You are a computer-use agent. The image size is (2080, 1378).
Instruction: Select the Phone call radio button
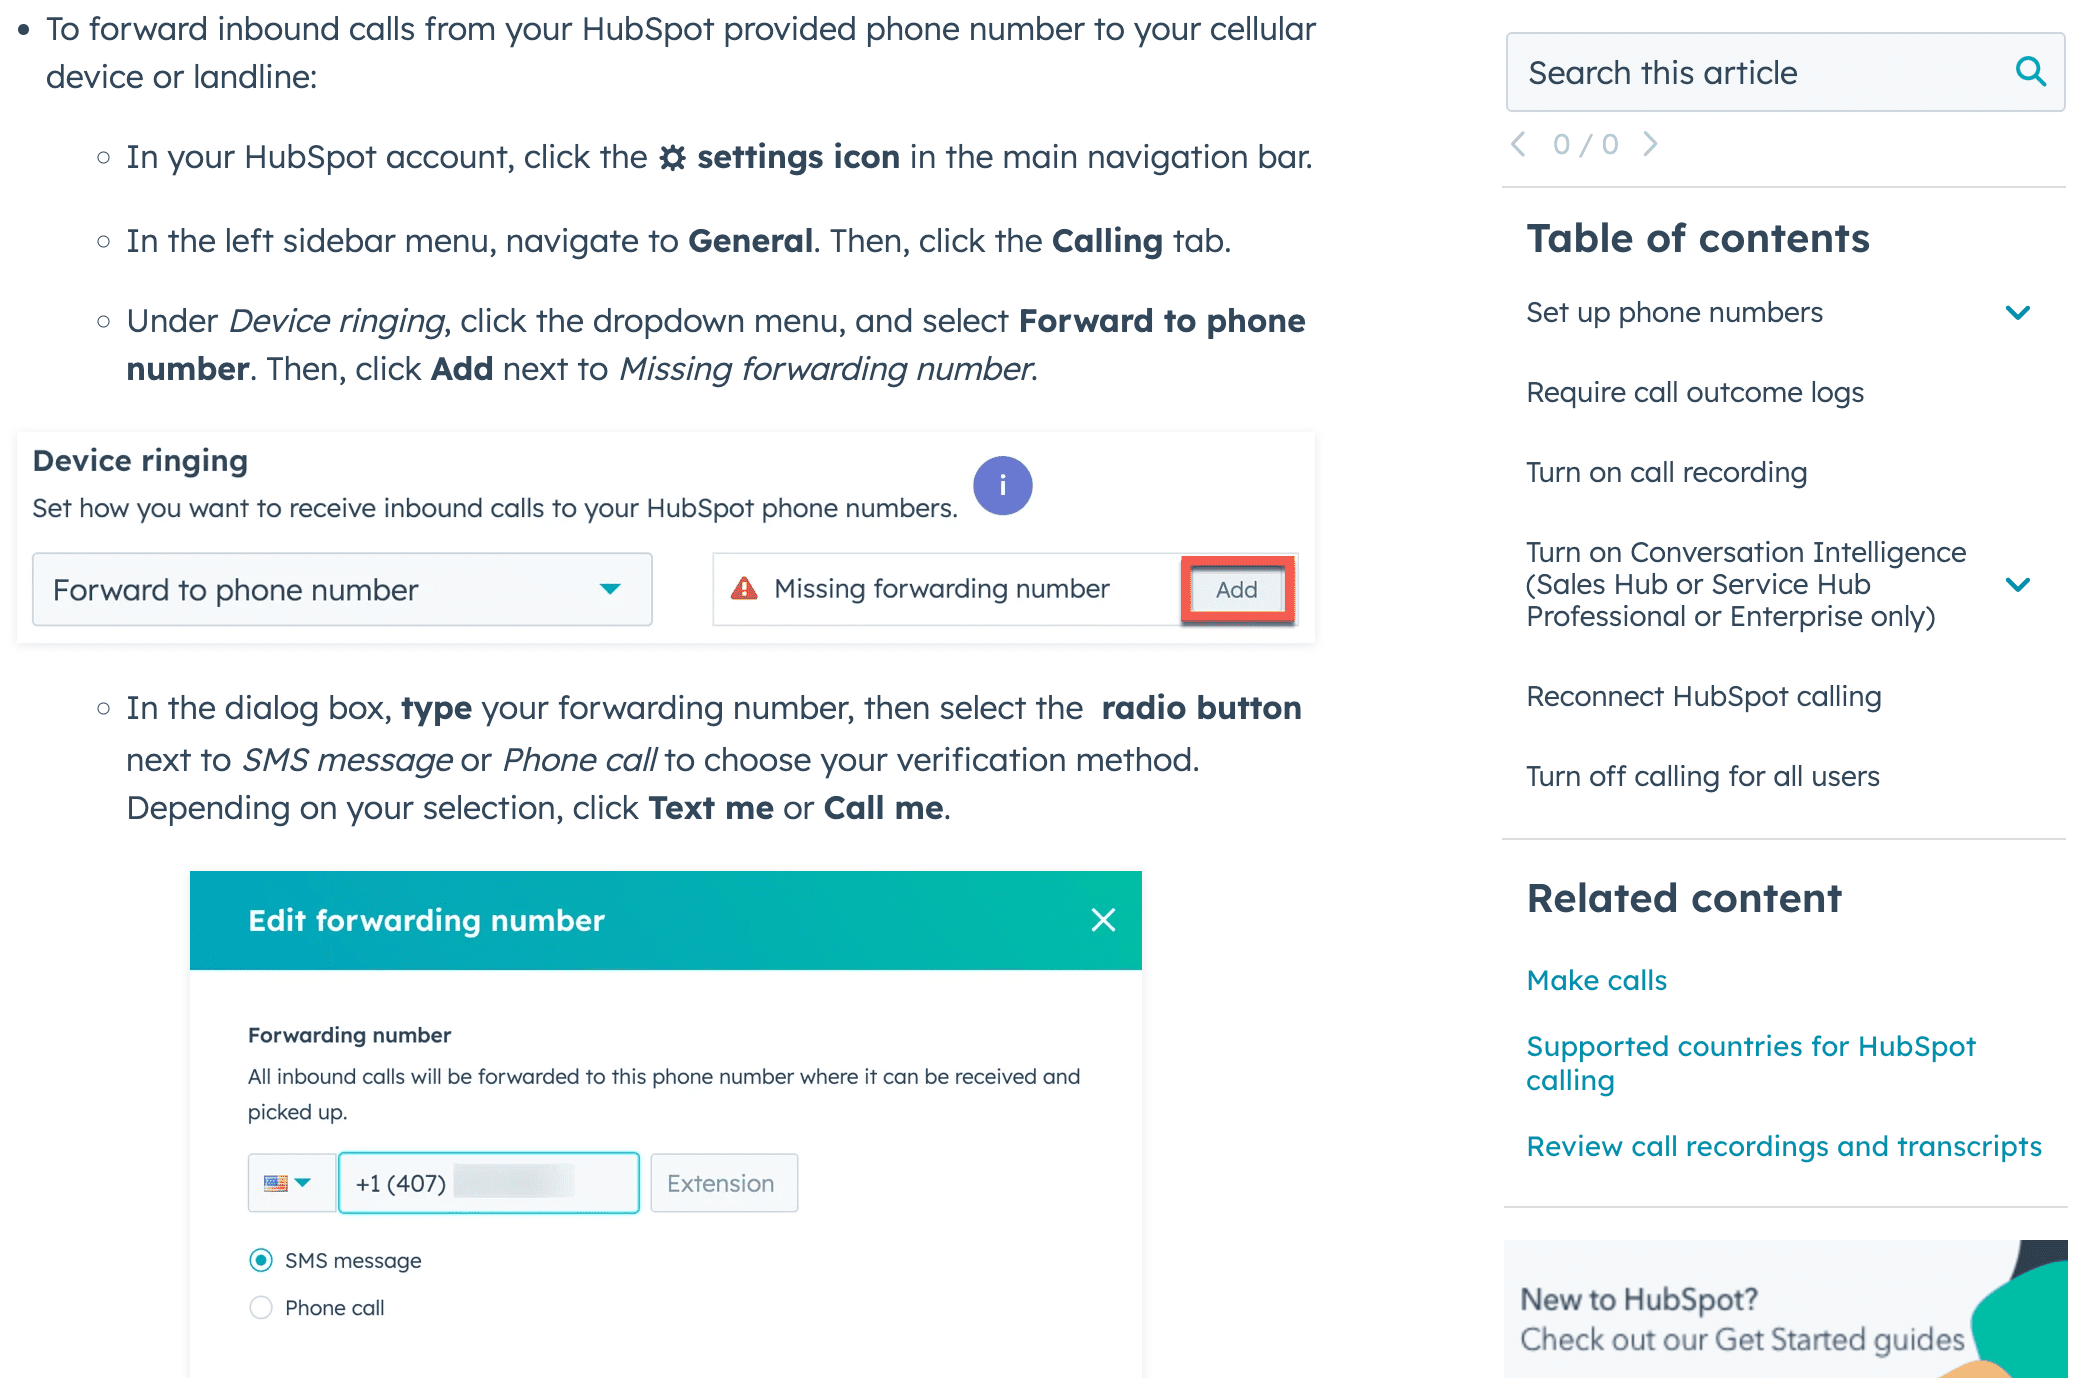(x=260, y=1307)
